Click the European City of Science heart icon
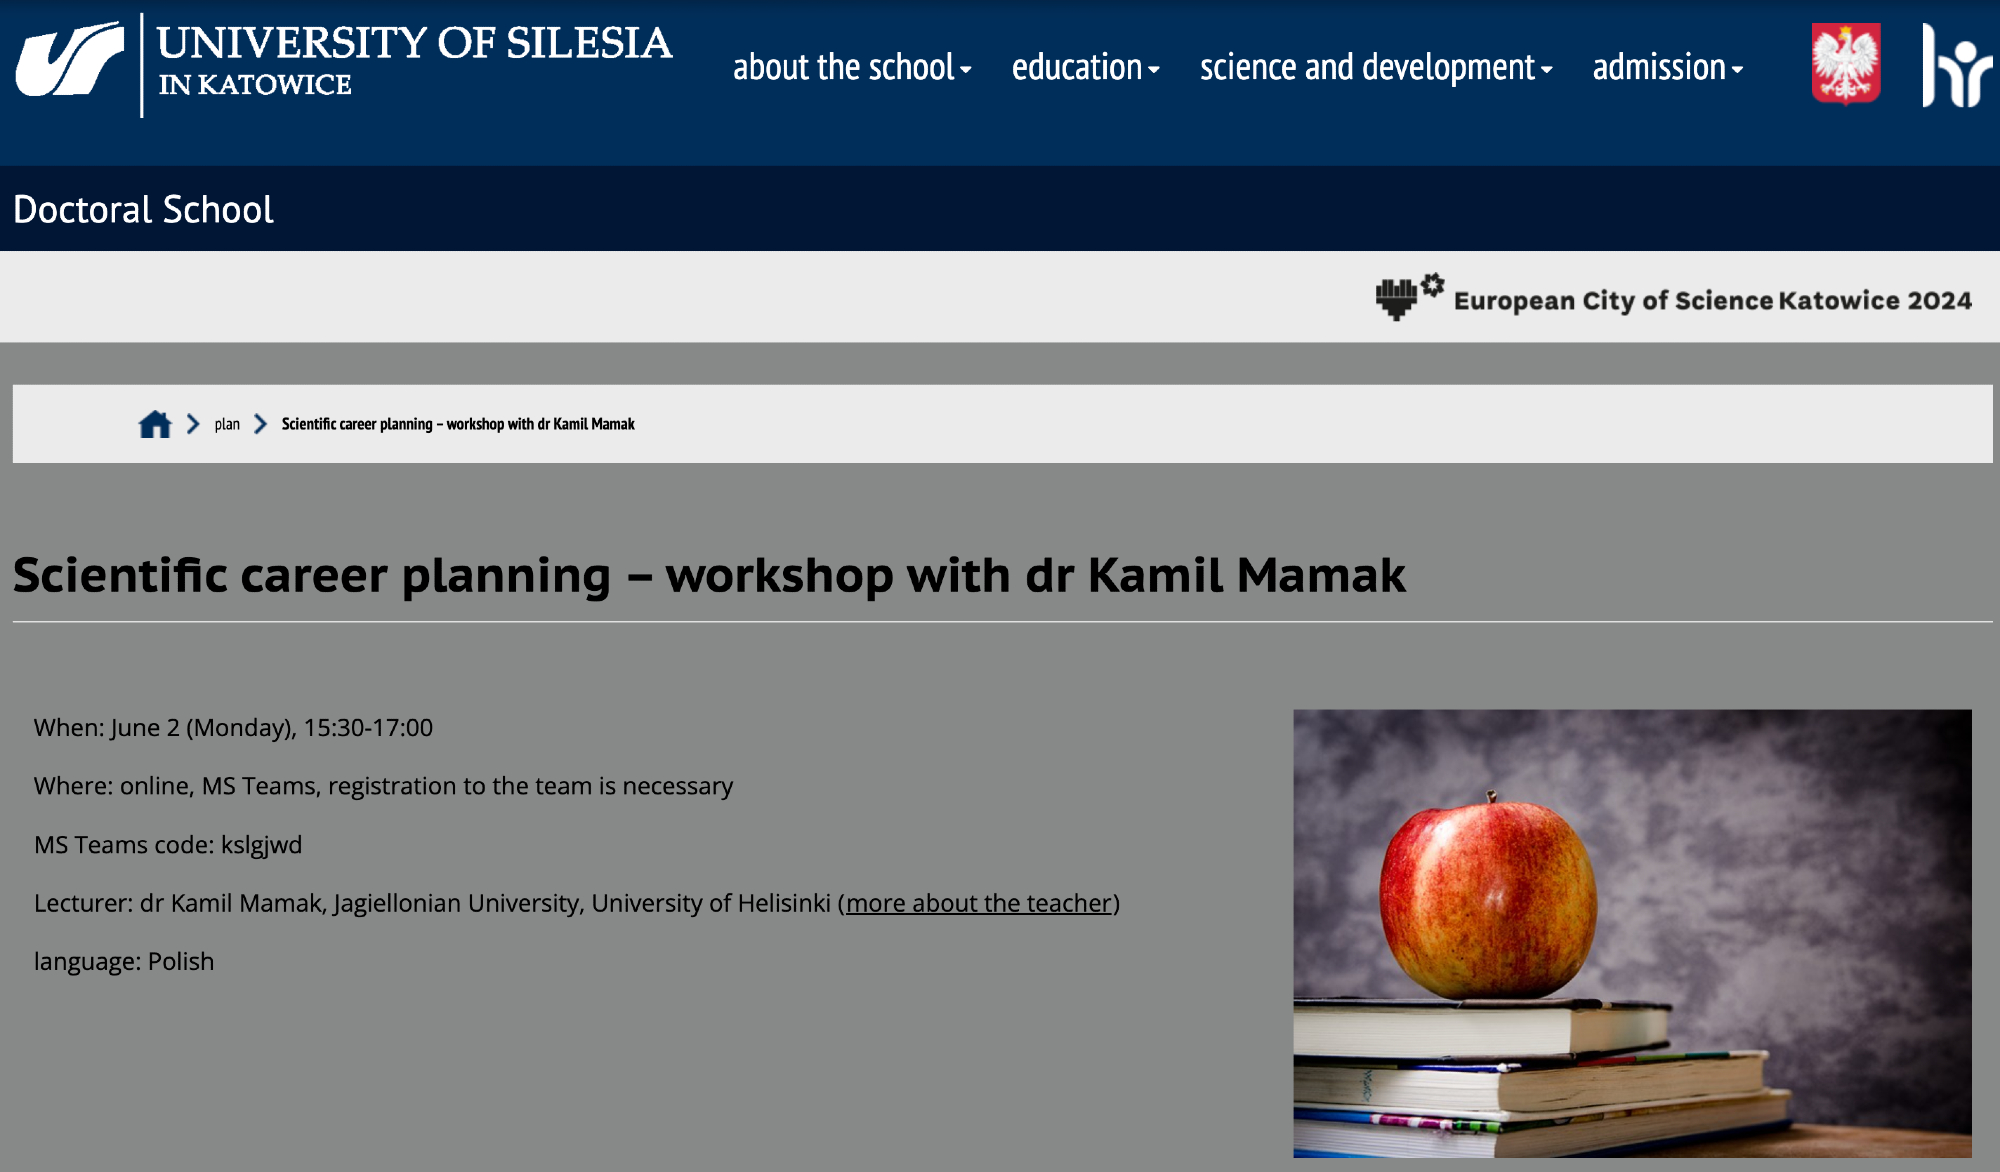The height and width of the screenshot is (1172, 2000). [1408, 297]
